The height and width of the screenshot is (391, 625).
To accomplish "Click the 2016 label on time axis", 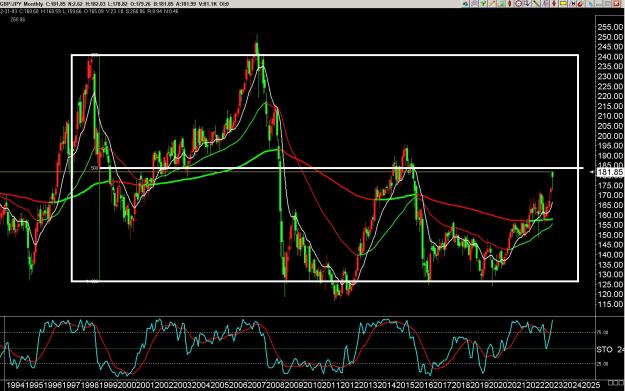I will pyautogui.click(x=423, y=385).
